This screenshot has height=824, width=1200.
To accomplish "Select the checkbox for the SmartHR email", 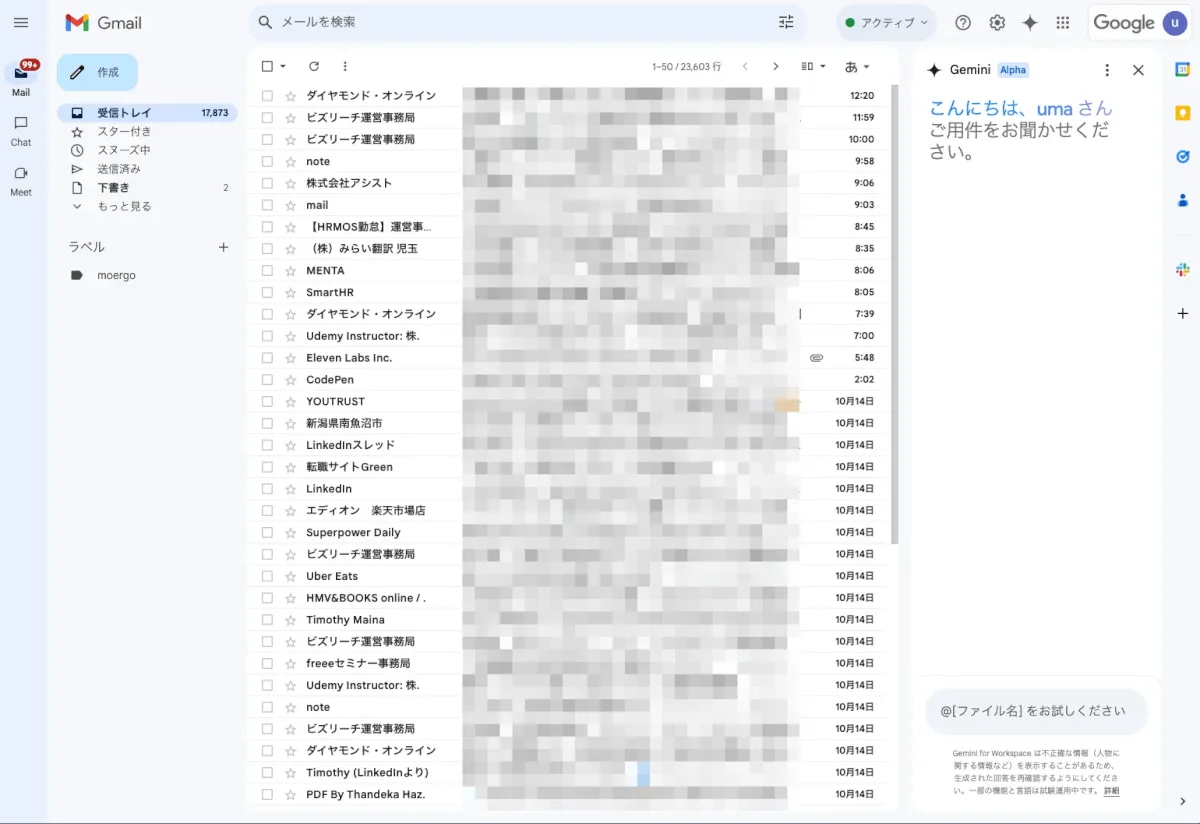I will pos(267,292).
